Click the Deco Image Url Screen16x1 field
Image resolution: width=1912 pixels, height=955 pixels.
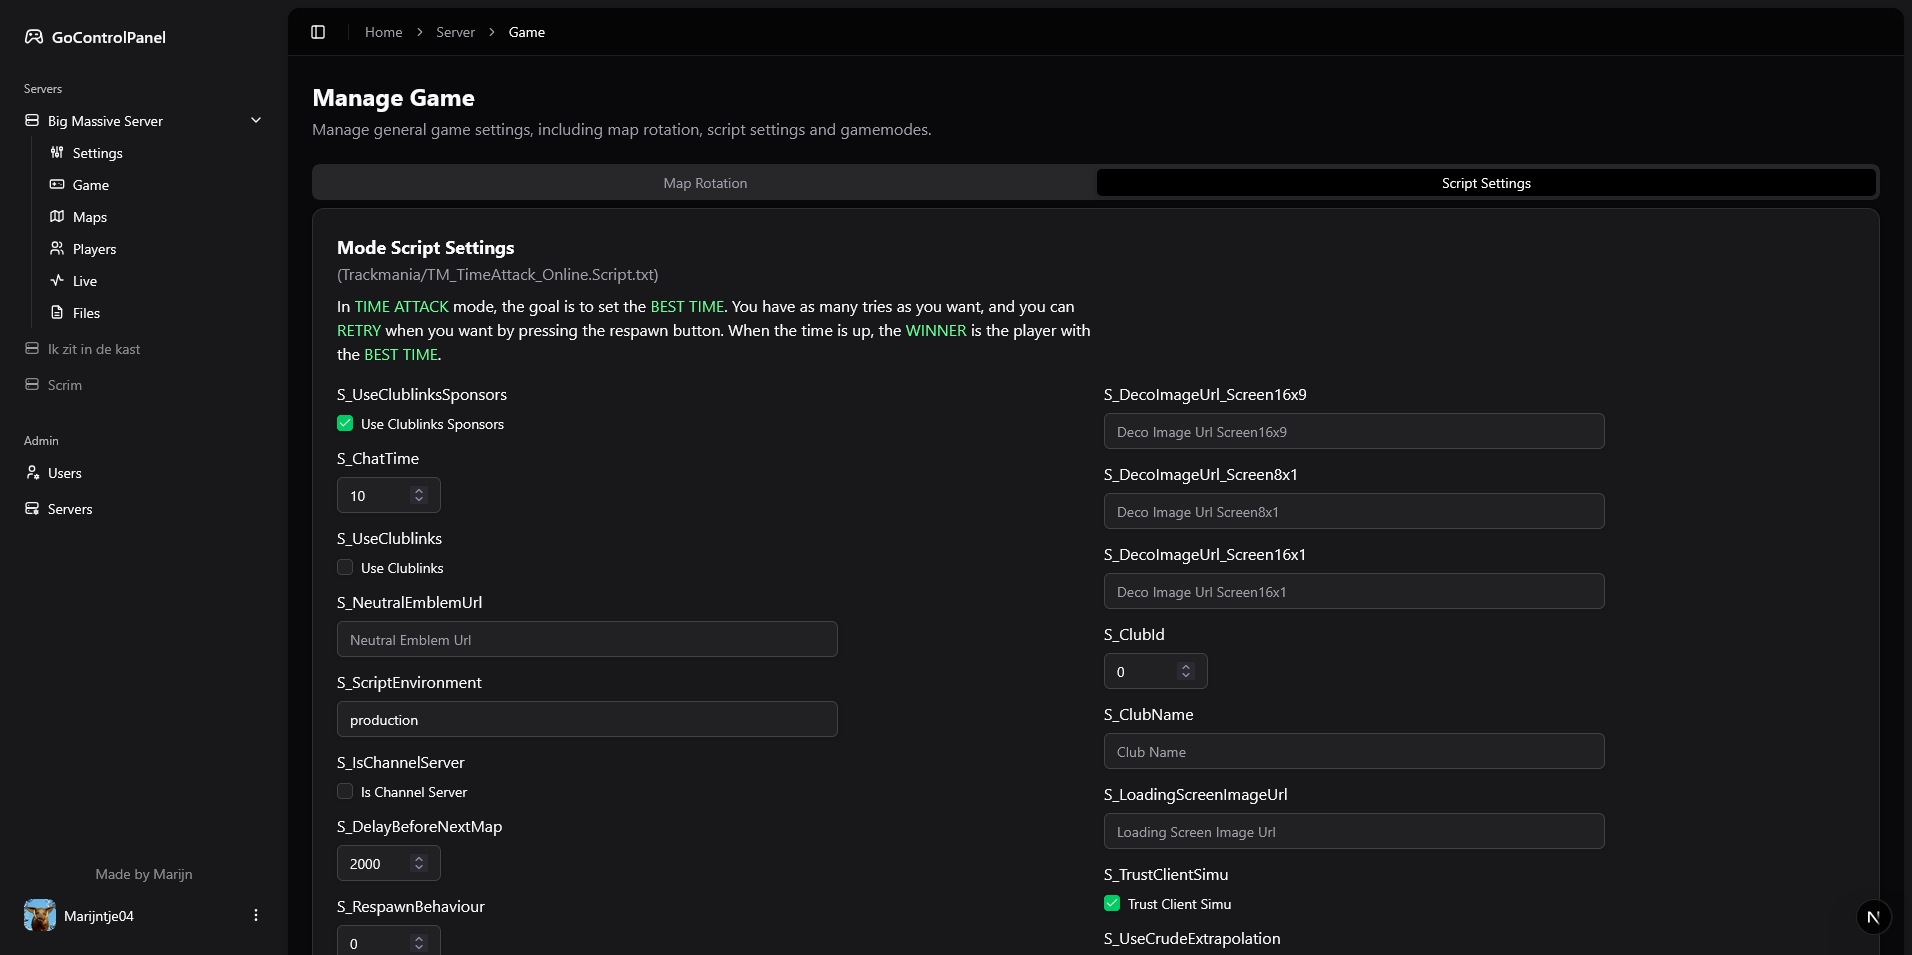[1354, 591]
